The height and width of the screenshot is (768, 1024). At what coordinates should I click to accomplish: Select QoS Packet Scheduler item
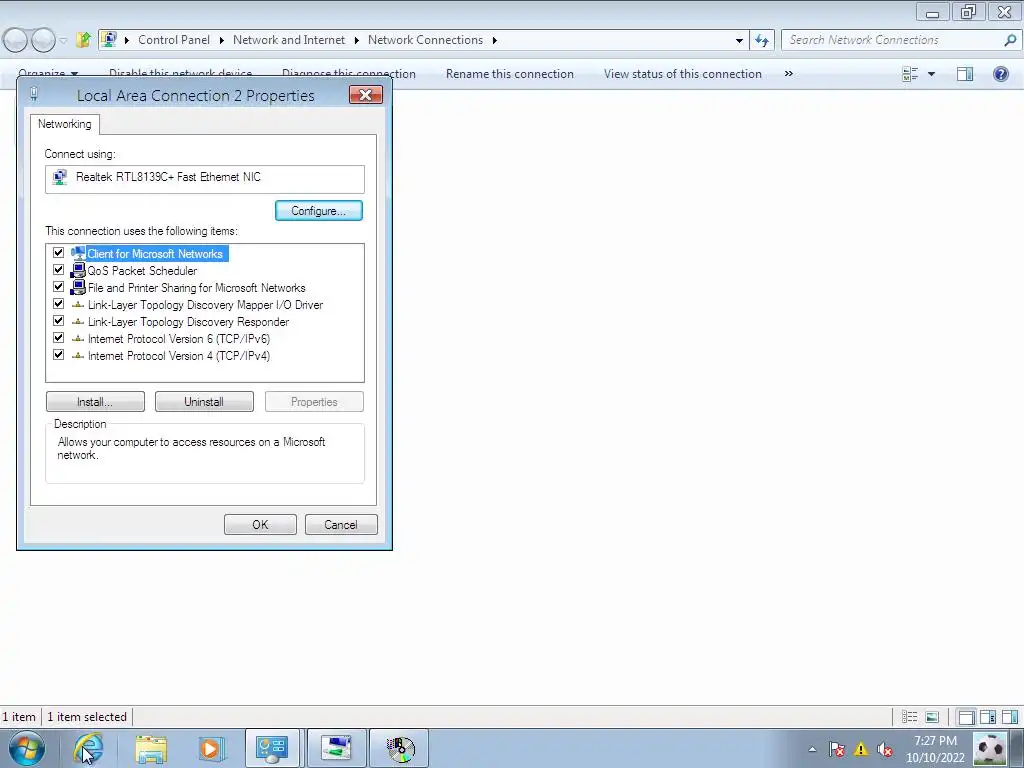[x=142, y=271]
